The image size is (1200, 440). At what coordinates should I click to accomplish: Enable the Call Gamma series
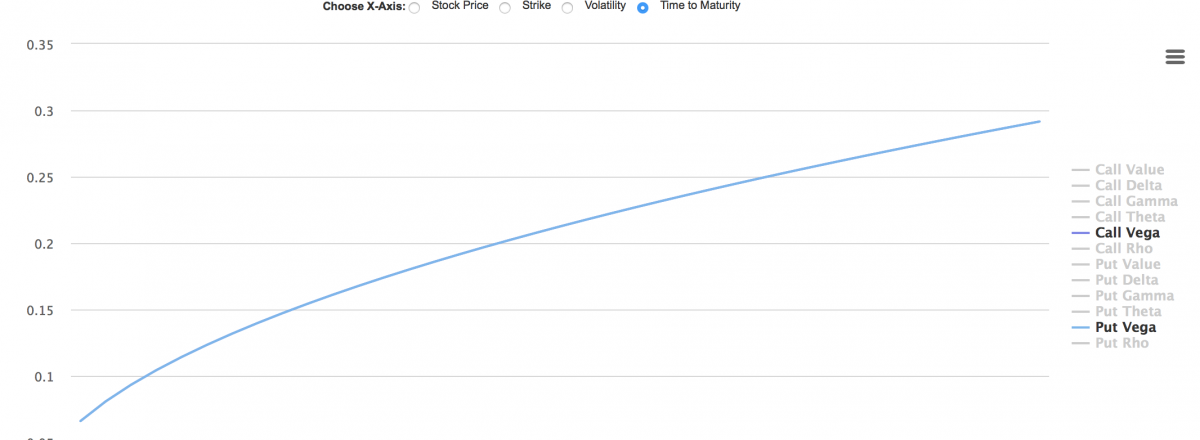[1134, 201]
